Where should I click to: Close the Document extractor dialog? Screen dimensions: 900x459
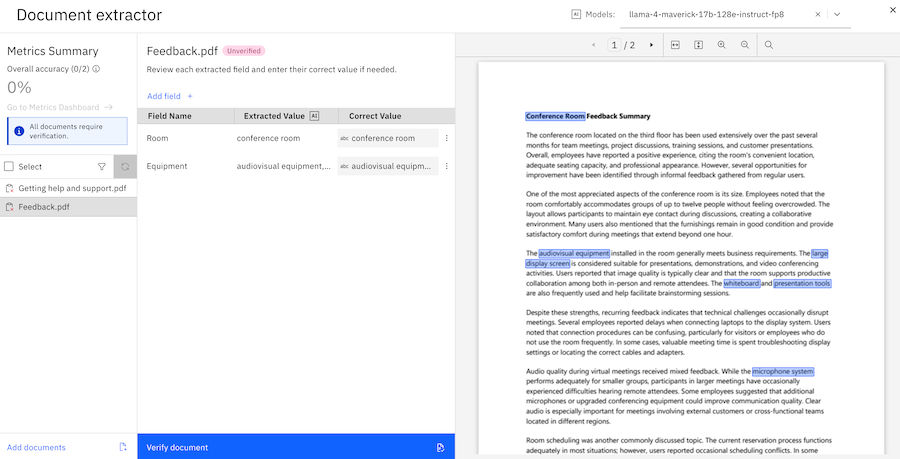893,9
